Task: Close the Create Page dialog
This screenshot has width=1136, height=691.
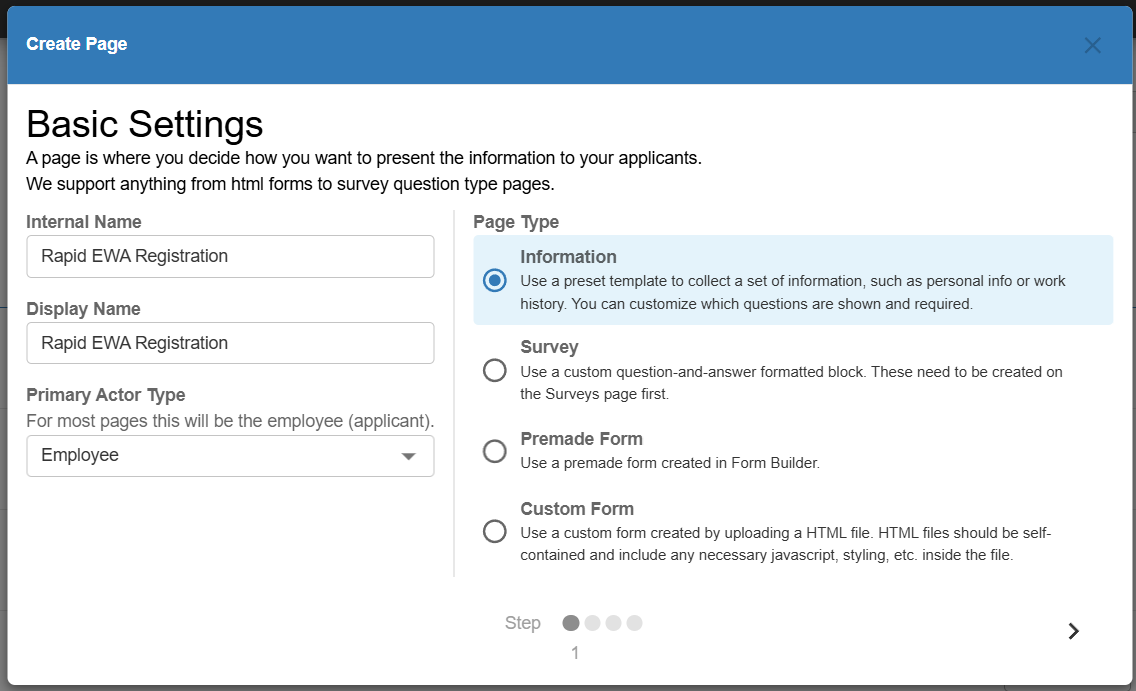Action: [x=1092, y=45]
